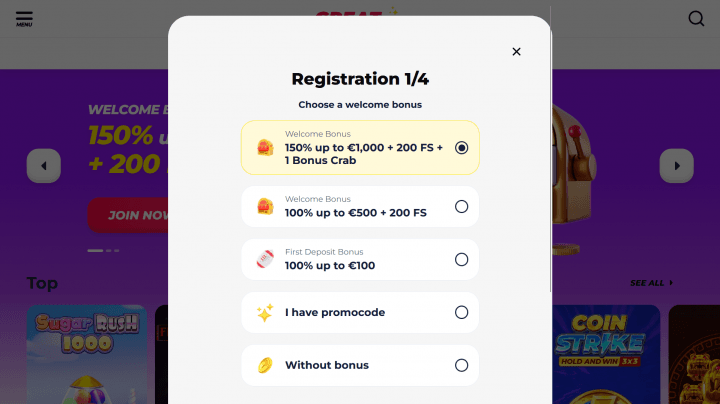Open the Sugar Rush 1000 game thumbnail

click(87, 355)
